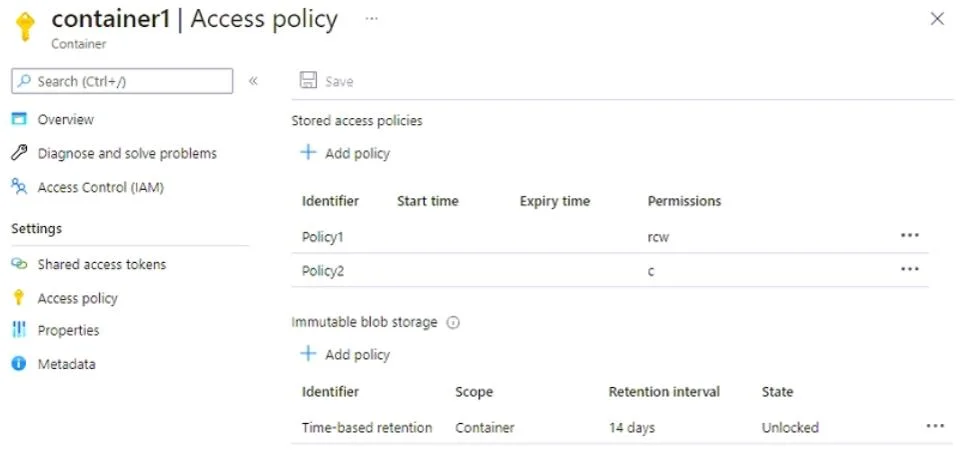Open the more options ellipsis for Policy1

910,235
